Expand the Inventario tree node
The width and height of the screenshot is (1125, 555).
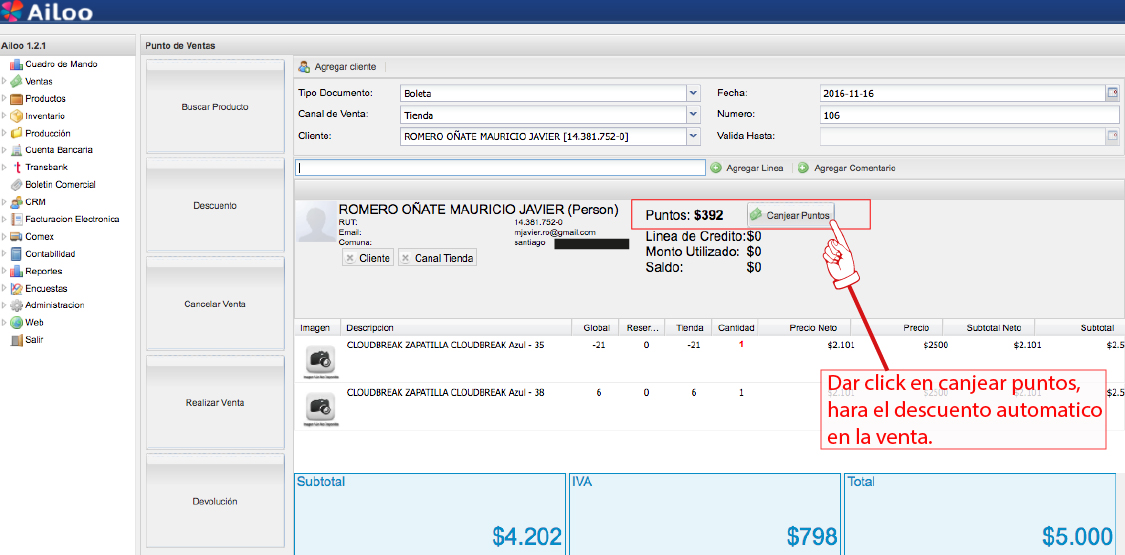pos(4,115)
